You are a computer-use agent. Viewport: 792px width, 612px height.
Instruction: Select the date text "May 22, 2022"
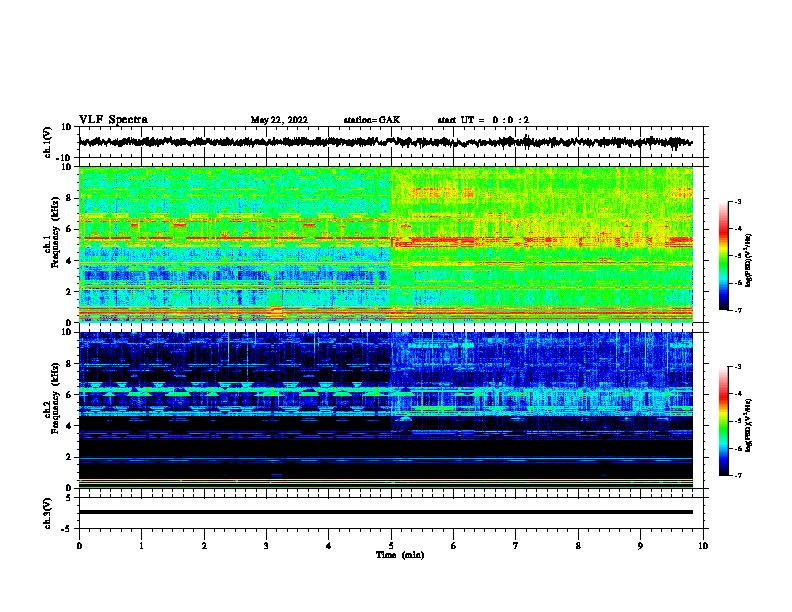coord(279,120)
